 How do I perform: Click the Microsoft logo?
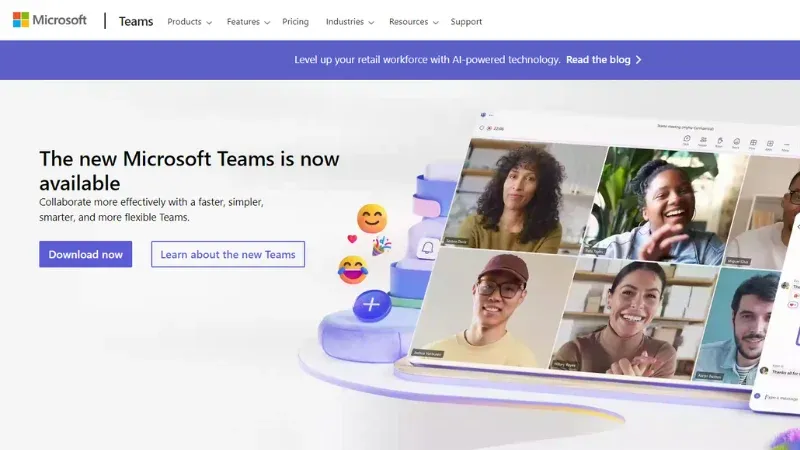(x=49, y=20)
